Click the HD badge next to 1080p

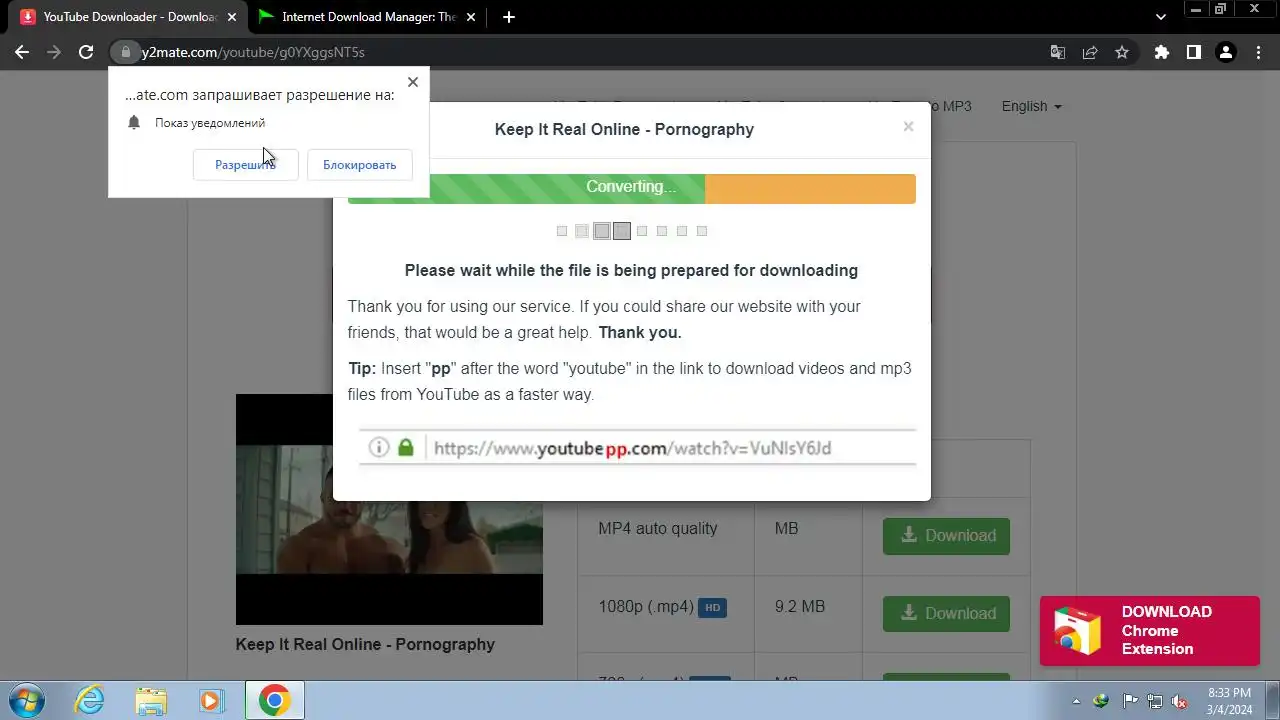[712, 607]
